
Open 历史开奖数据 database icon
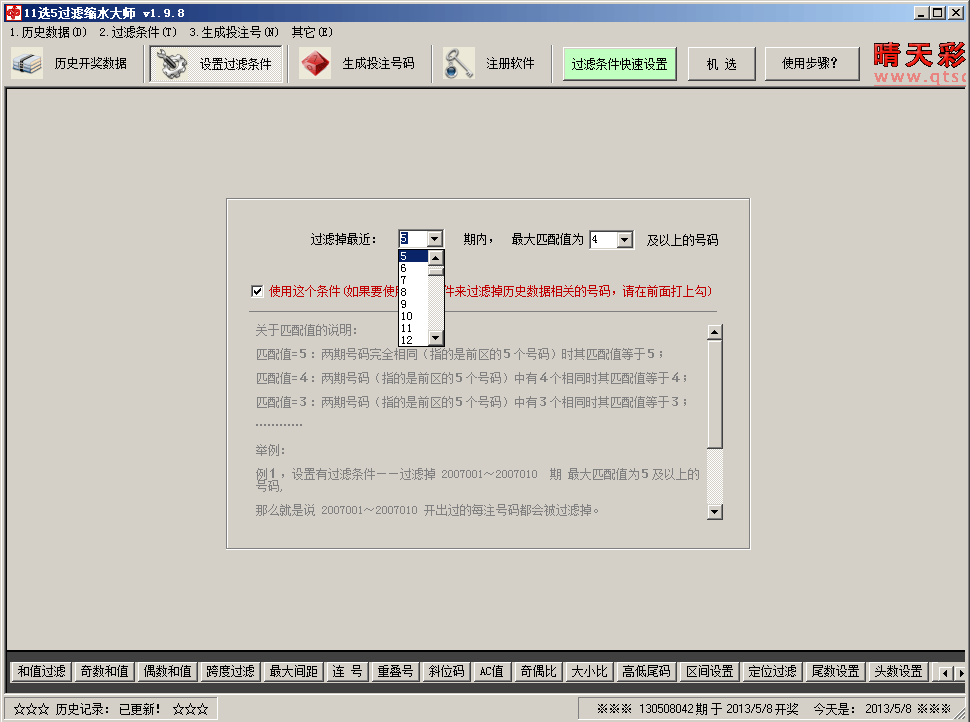coord(27,63)
